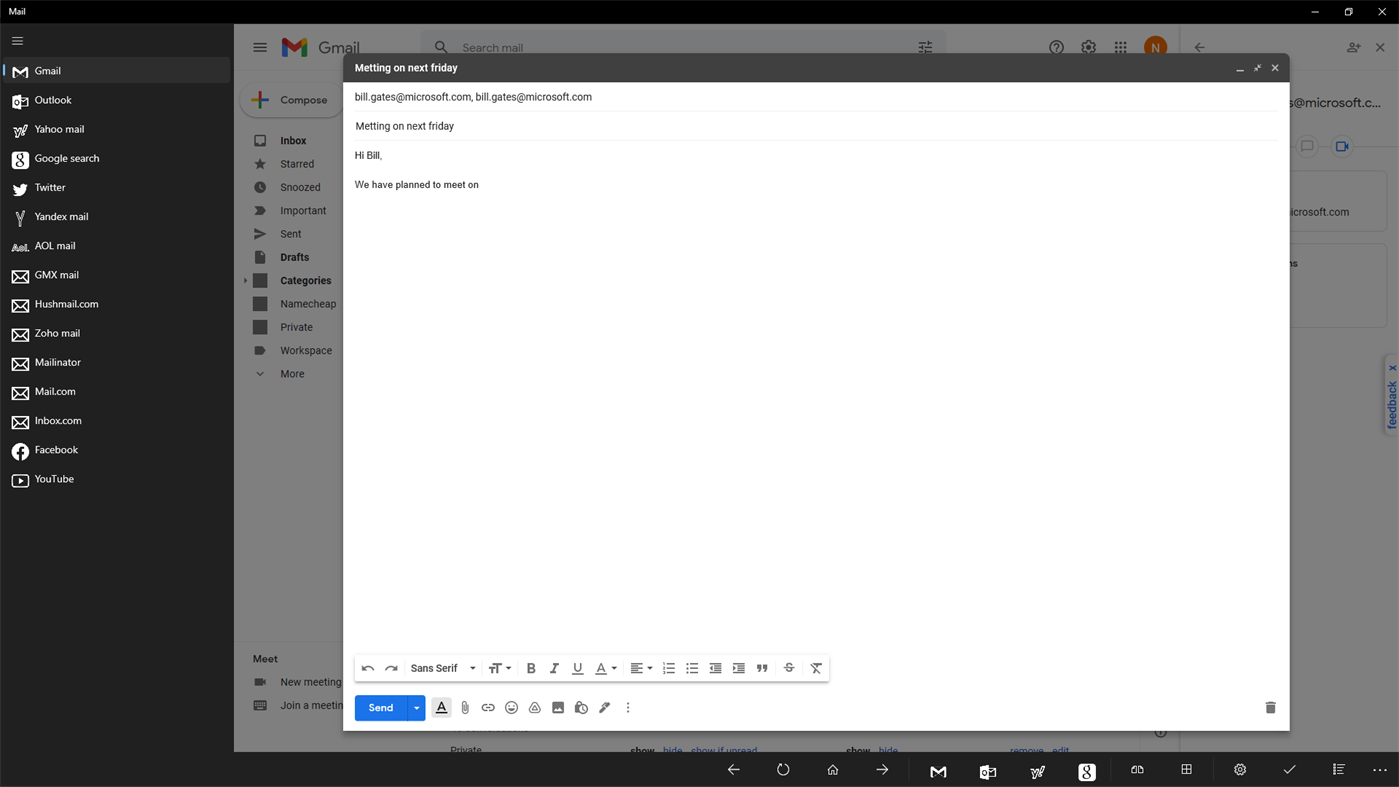Send the email to Bill
The width and height of the screenshot is (1399, 787).
tap(380, 707)
